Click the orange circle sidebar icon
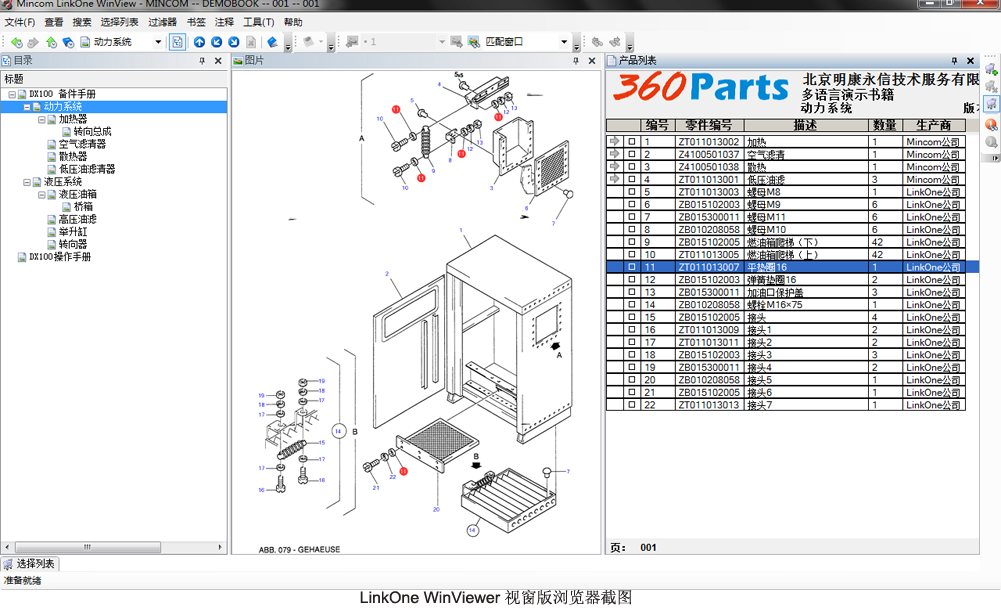The height and width of the screenshot is (609, 1001). [991, 124]
